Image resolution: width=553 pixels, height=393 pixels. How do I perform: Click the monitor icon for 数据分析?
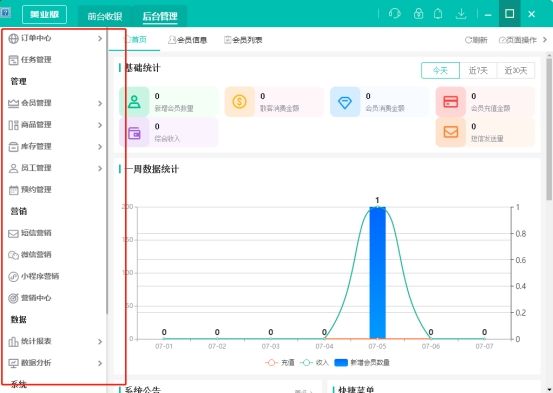[13, 363]
